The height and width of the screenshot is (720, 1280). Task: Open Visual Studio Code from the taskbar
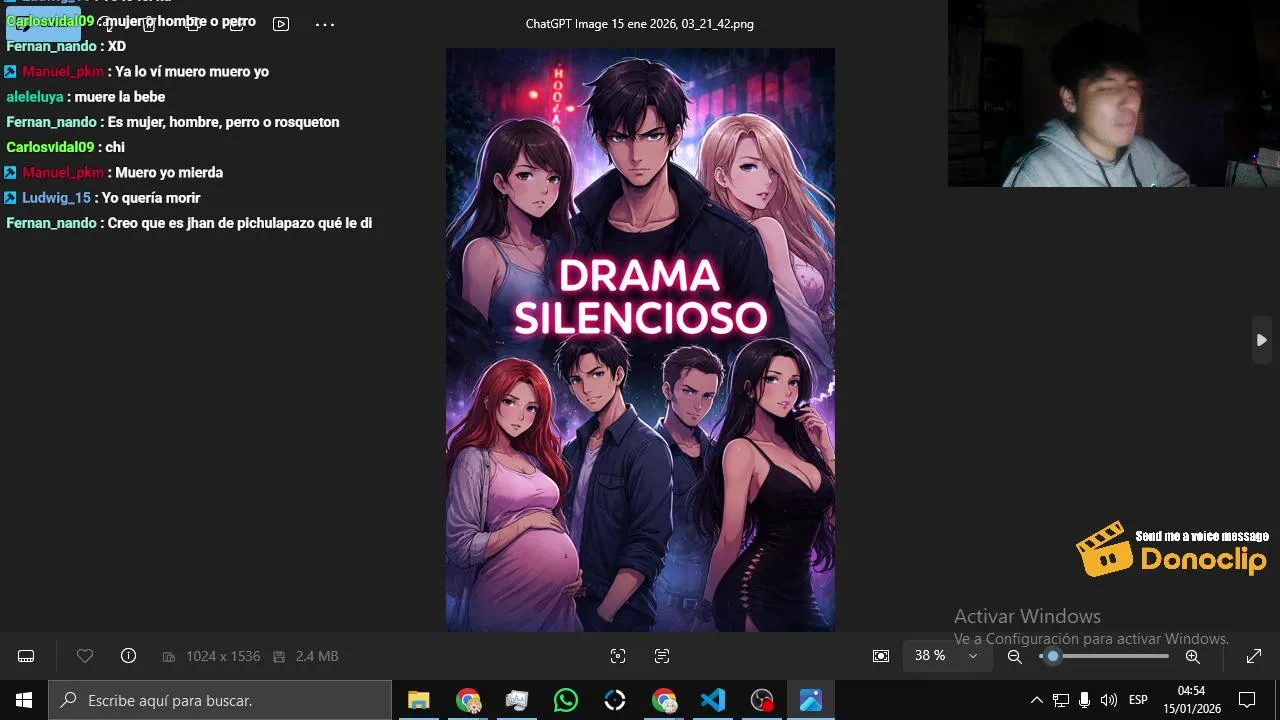coord(713,700)
